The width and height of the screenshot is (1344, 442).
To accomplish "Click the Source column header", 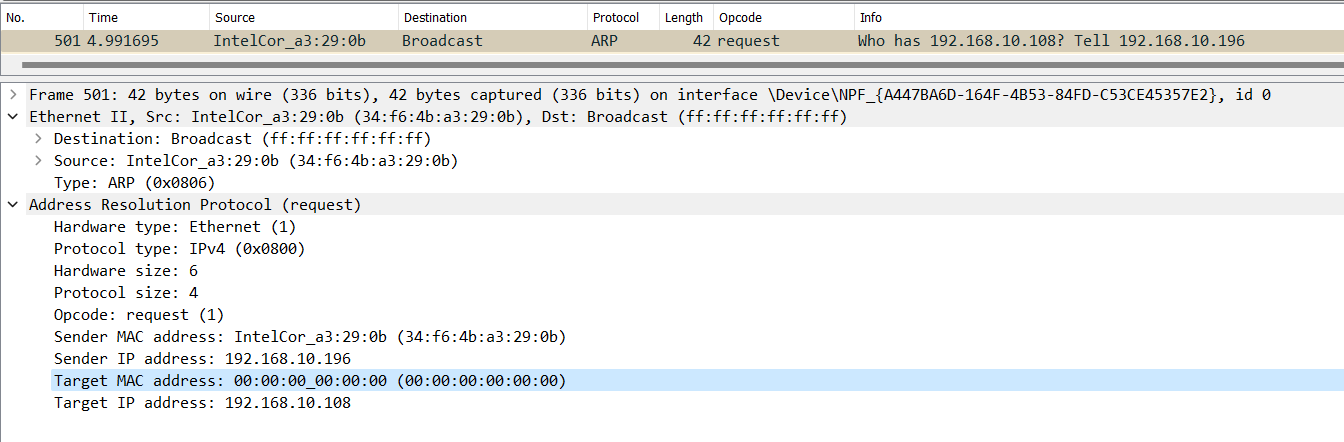I will [x=303, y=17].
